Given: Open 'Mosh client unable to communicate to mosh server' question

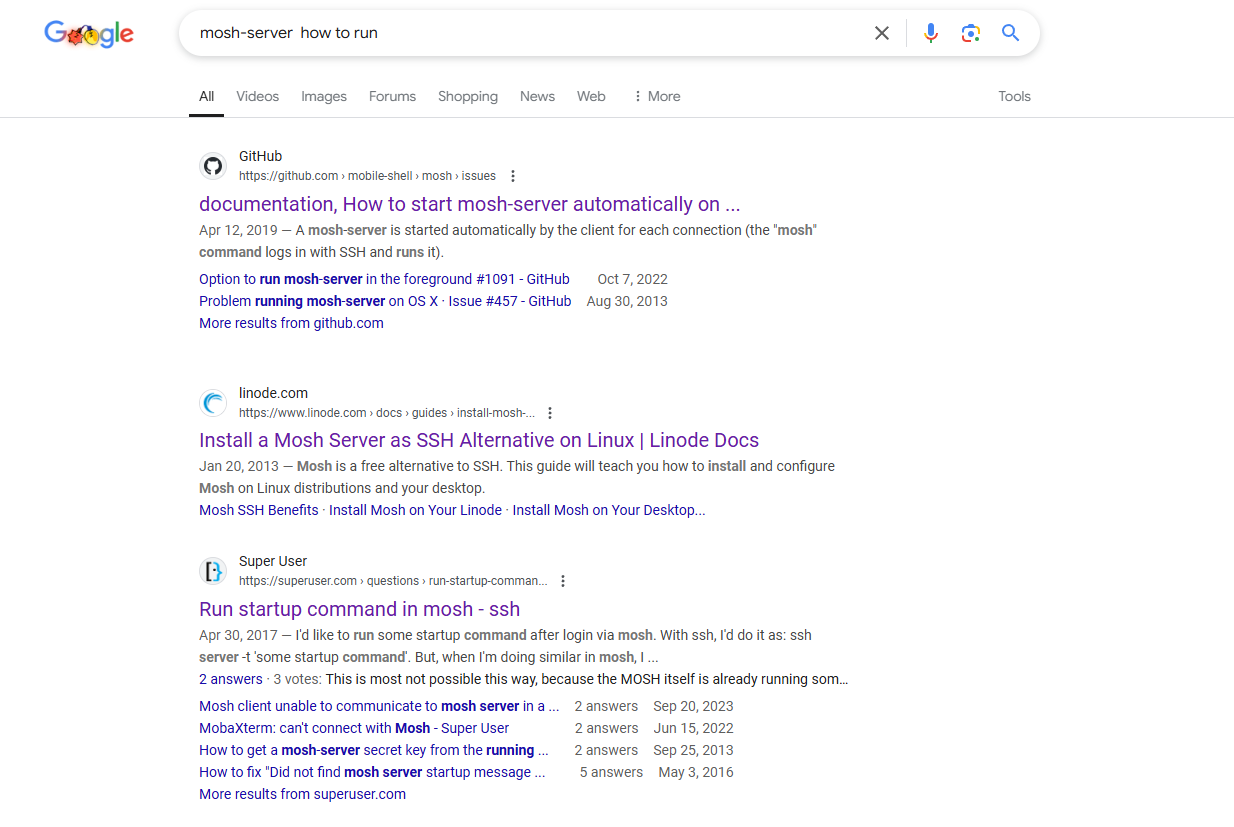Looking at the screenshot, I should pyautogui.click(x=379, y=706).
